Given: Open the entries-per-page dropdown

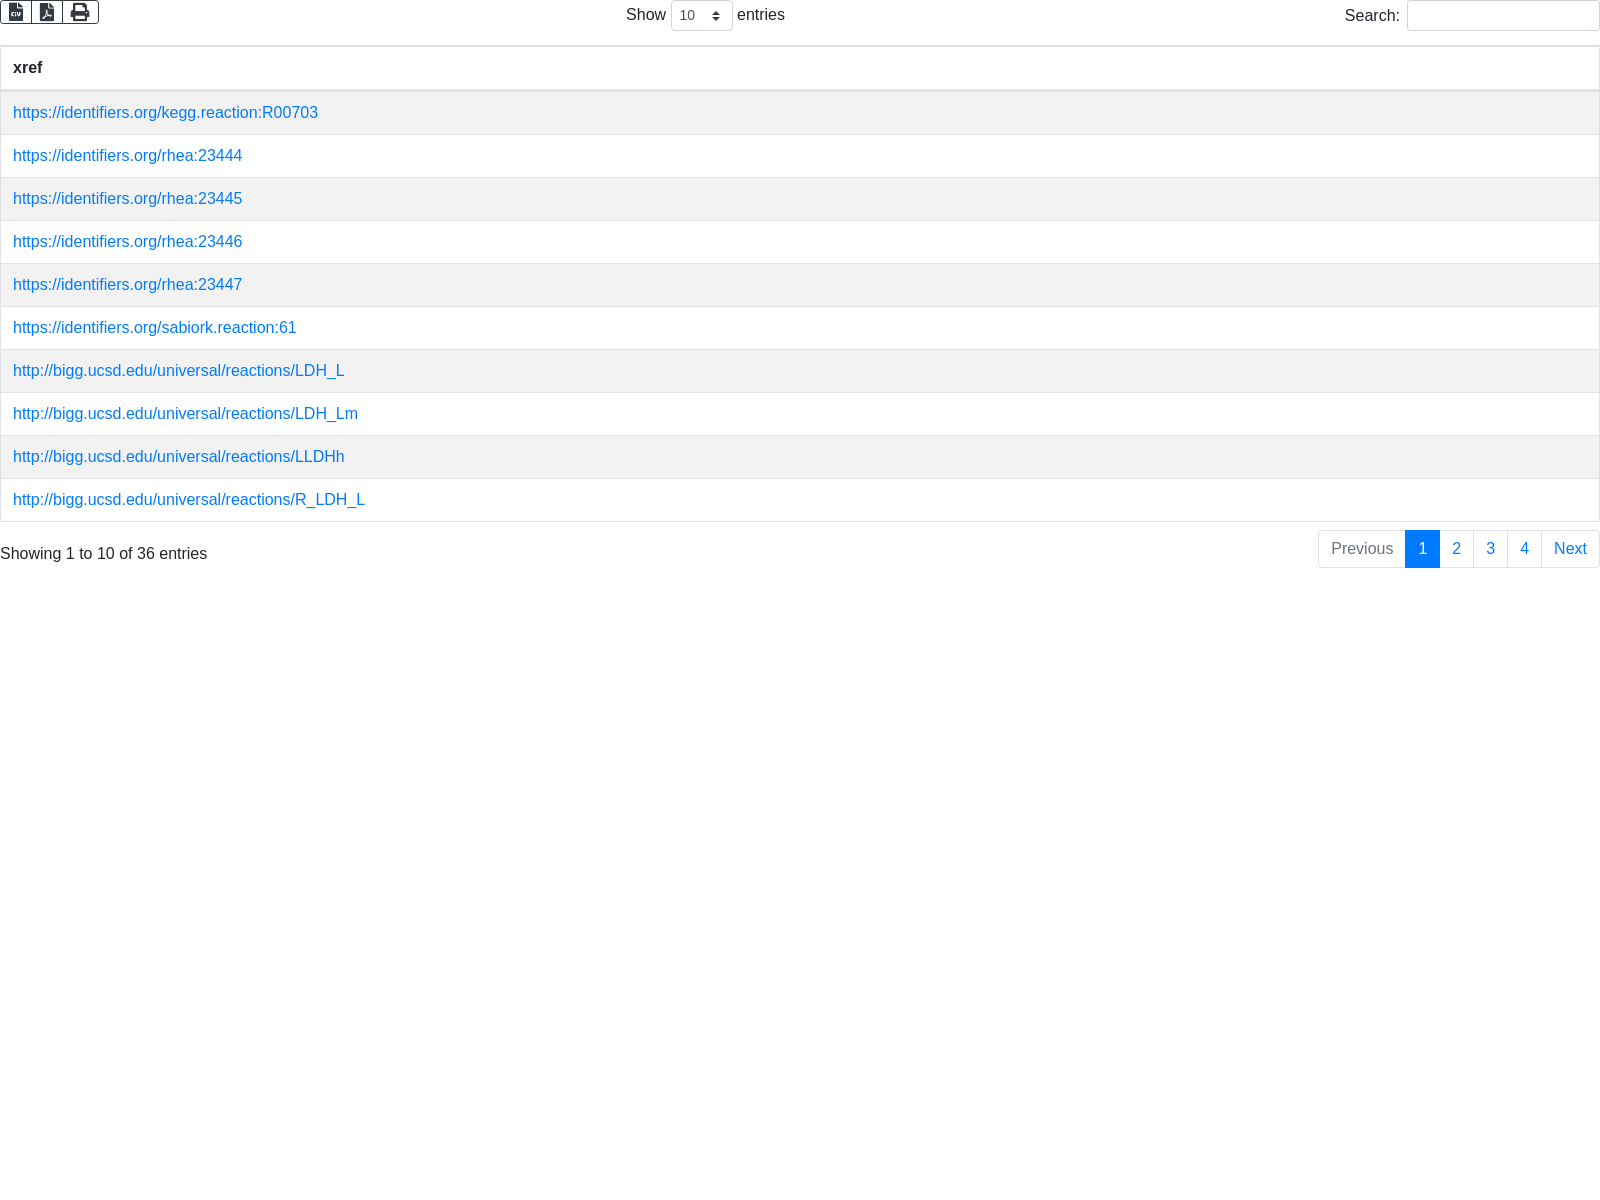Looking at the screenshot, I should tap(701, 16).
